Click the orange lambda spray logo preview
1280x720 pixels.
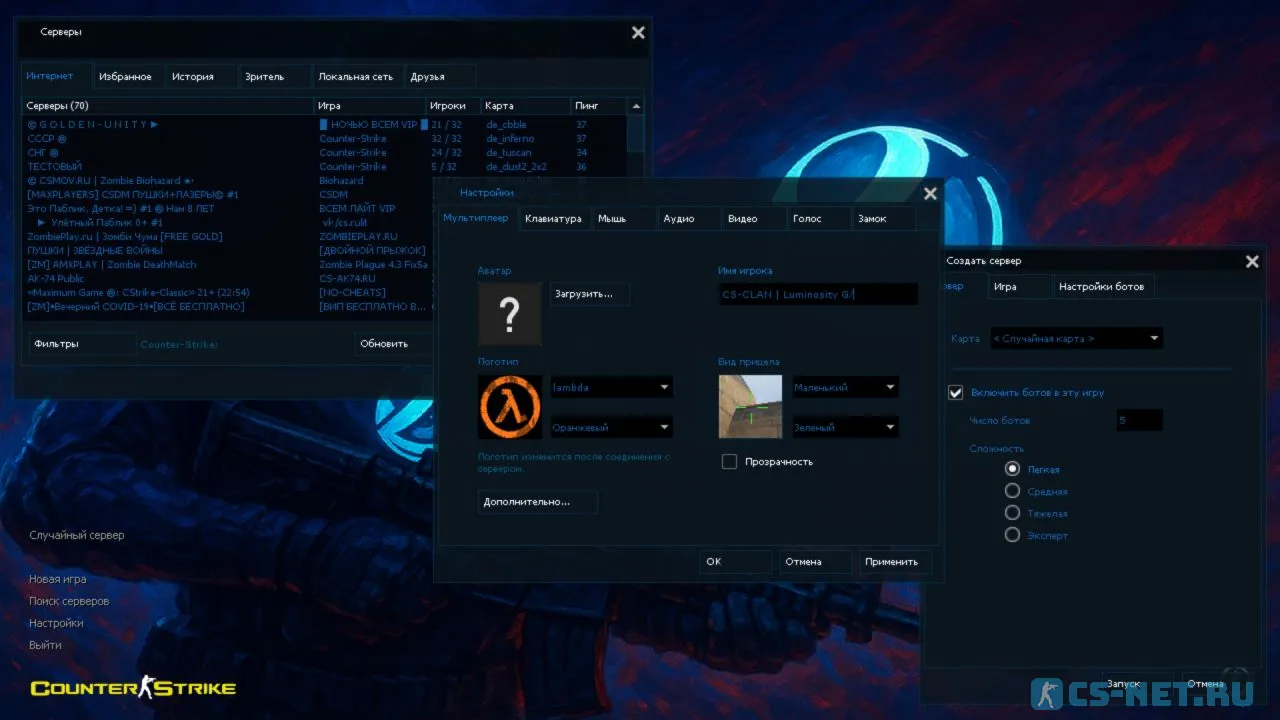(510, 407)
